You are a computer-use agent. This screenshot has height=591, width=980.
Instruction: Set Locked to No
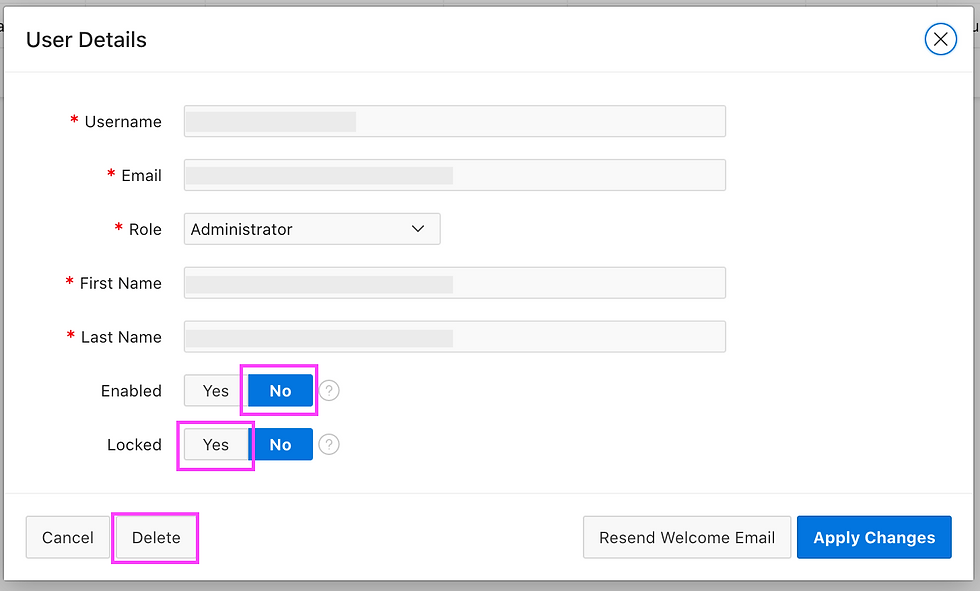[x=281, y=444]
